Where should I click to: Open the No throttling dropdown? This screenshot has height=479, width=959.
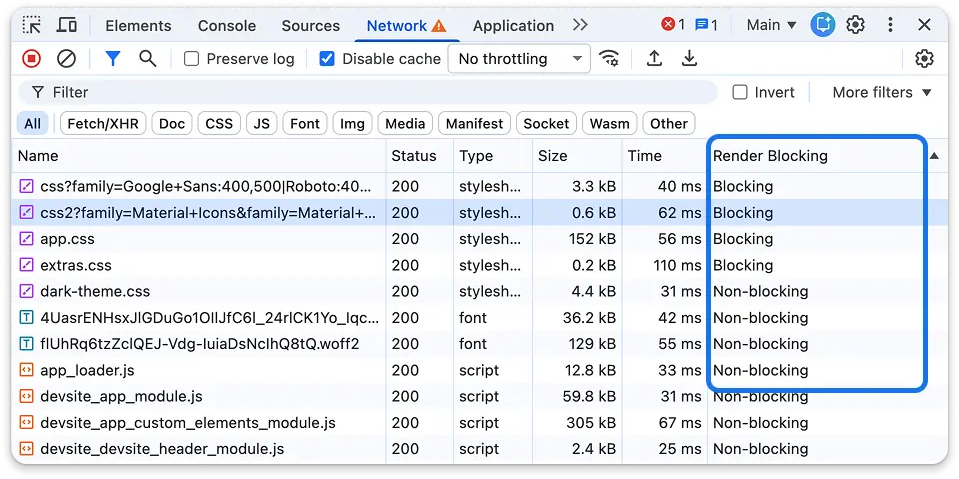(519, 59)
